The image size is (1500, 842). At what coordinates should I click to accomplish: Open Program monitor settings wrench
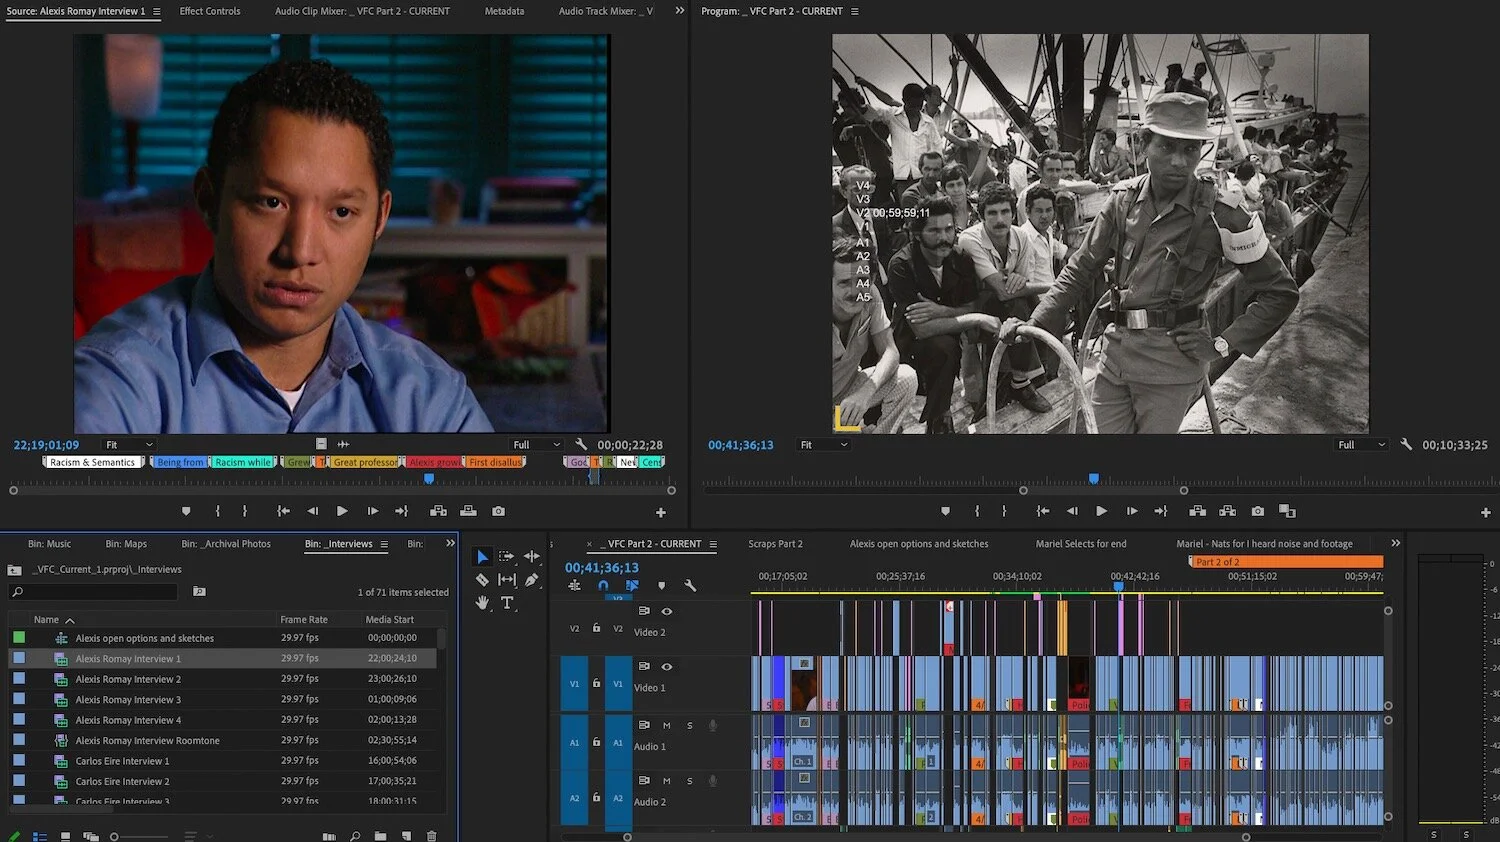coord(1406,445)
